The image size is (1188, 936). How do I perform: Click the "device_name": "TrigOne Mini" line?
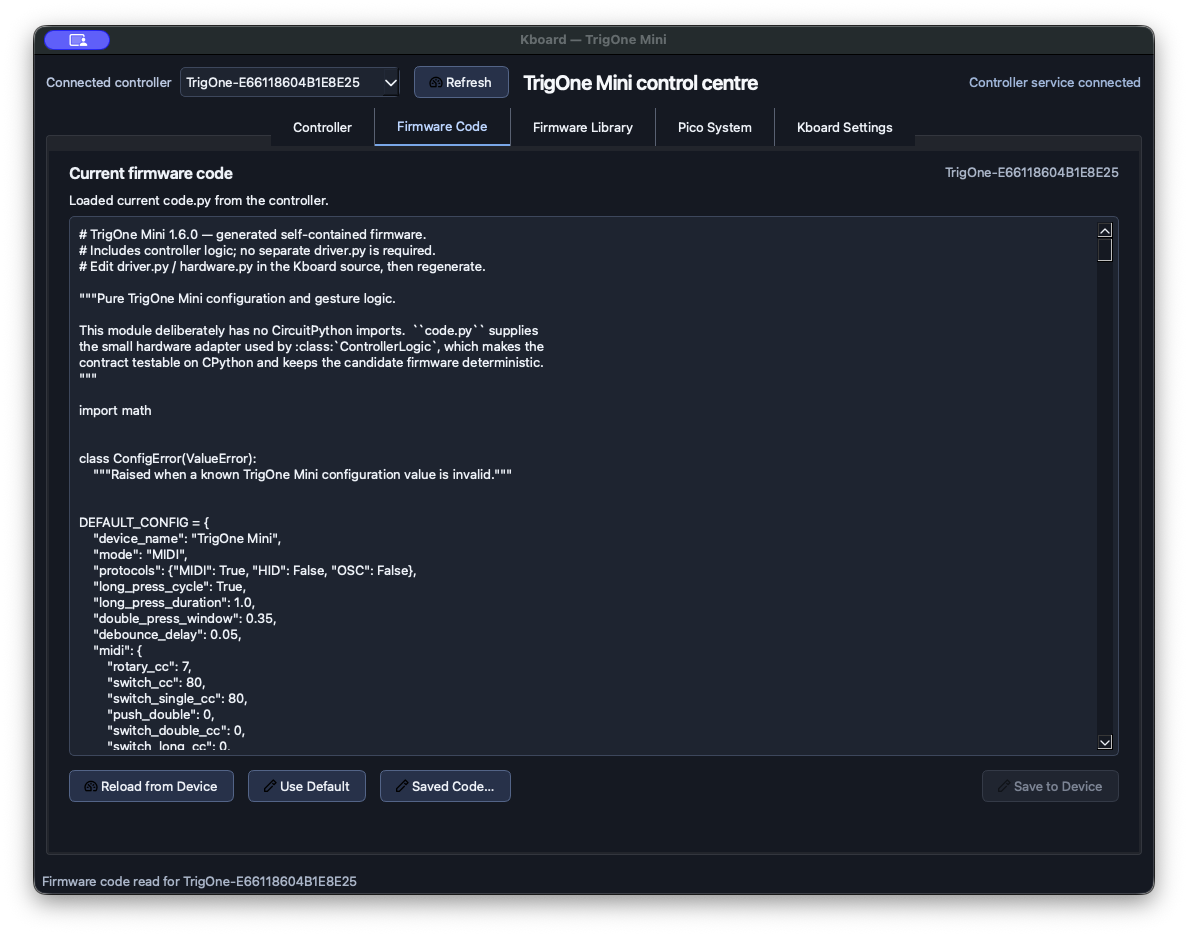(x=187, y=538)
